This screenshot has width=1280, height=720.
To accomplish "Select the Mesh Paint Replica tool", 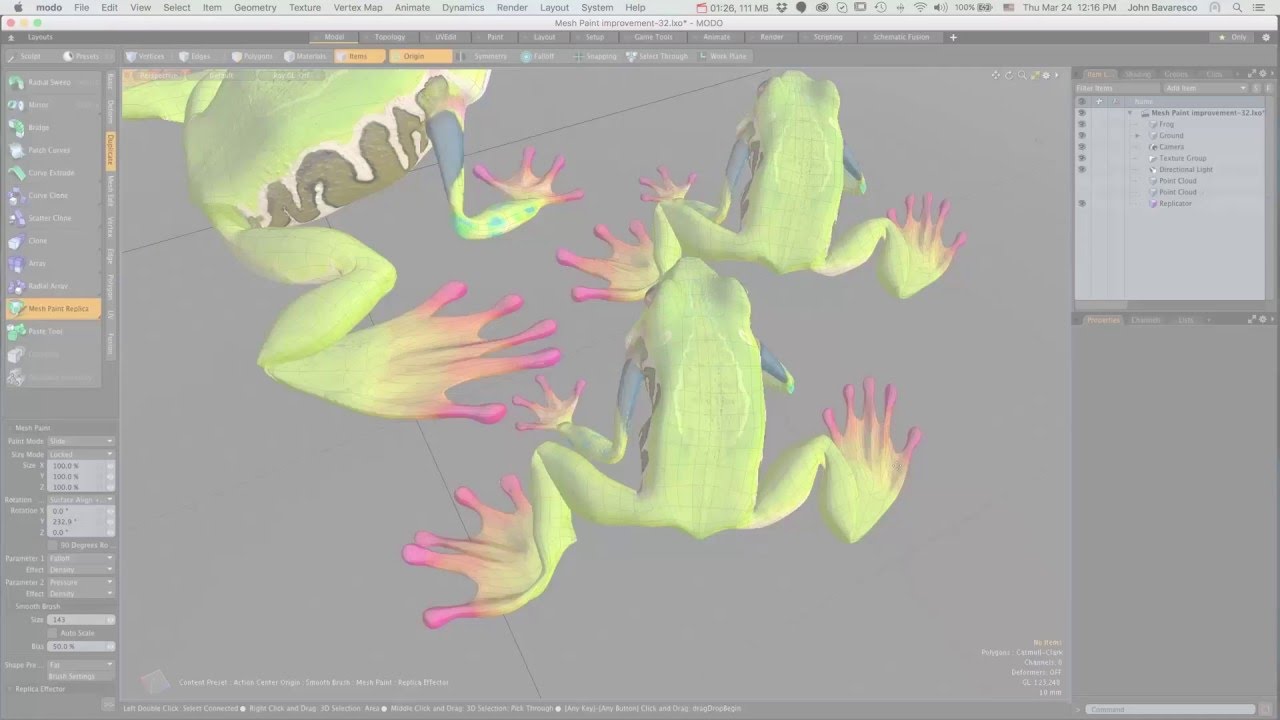I will 52,309.
